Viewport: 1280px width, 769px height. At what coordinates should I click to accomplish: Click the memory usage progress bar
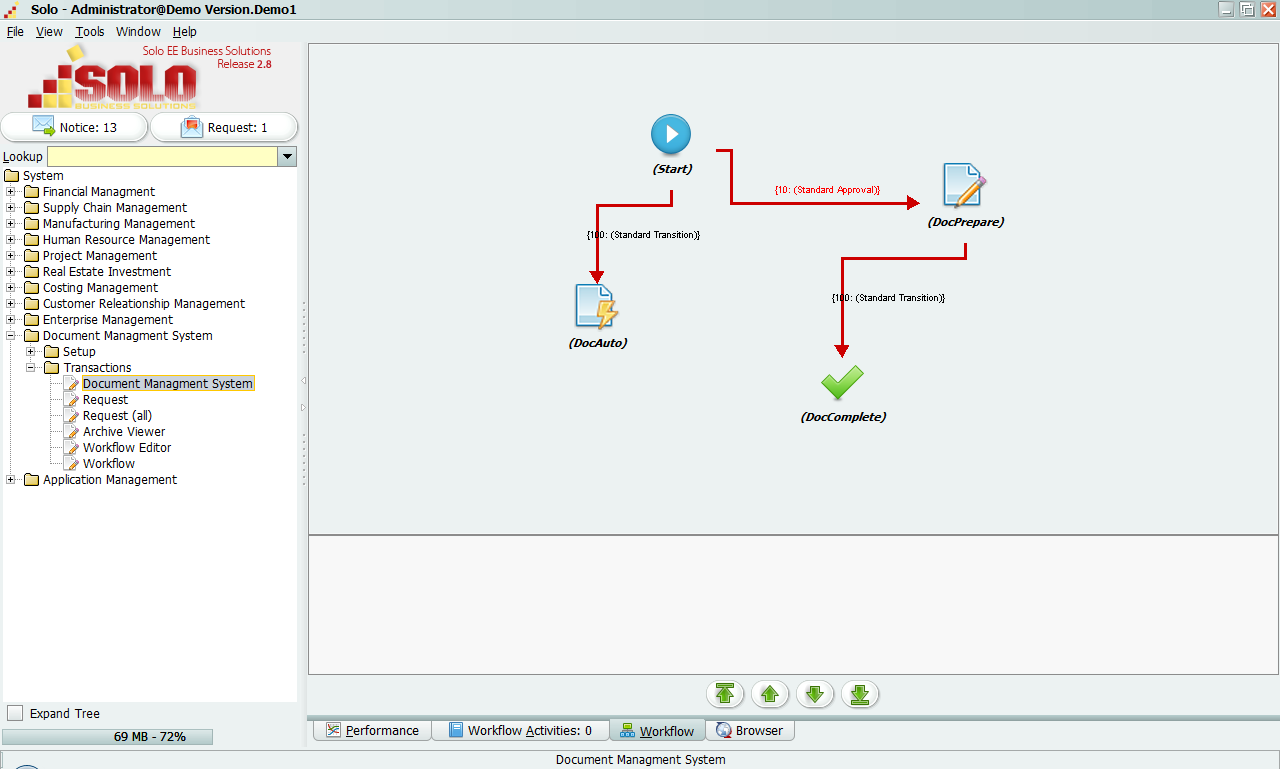107,737
